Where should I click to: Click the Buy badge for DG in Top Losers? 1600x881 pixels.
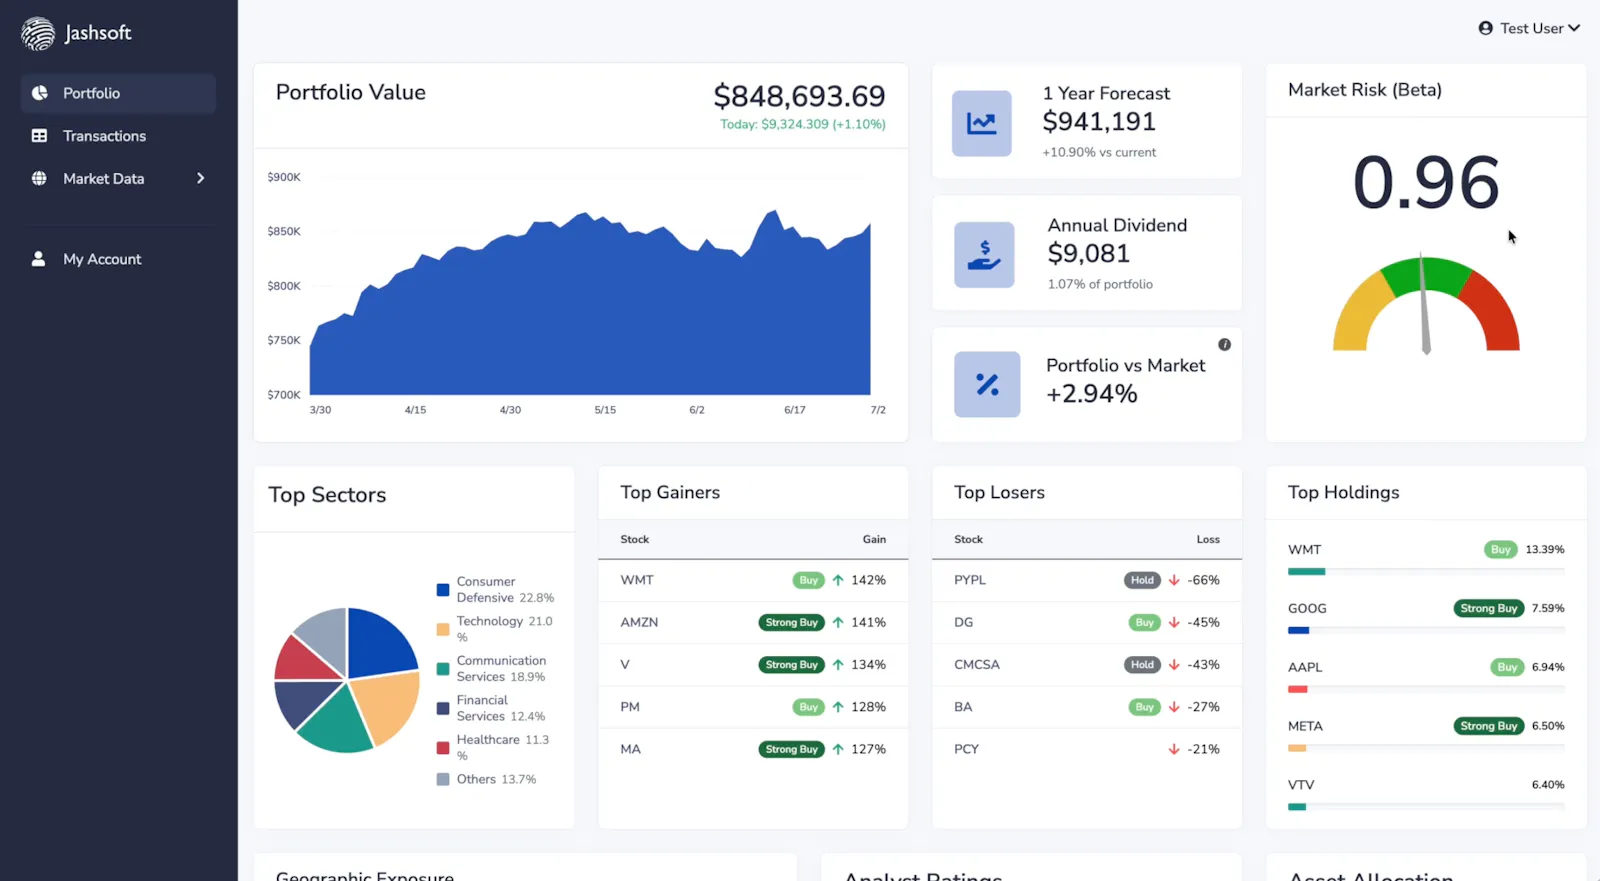[x=1144, y=622]
